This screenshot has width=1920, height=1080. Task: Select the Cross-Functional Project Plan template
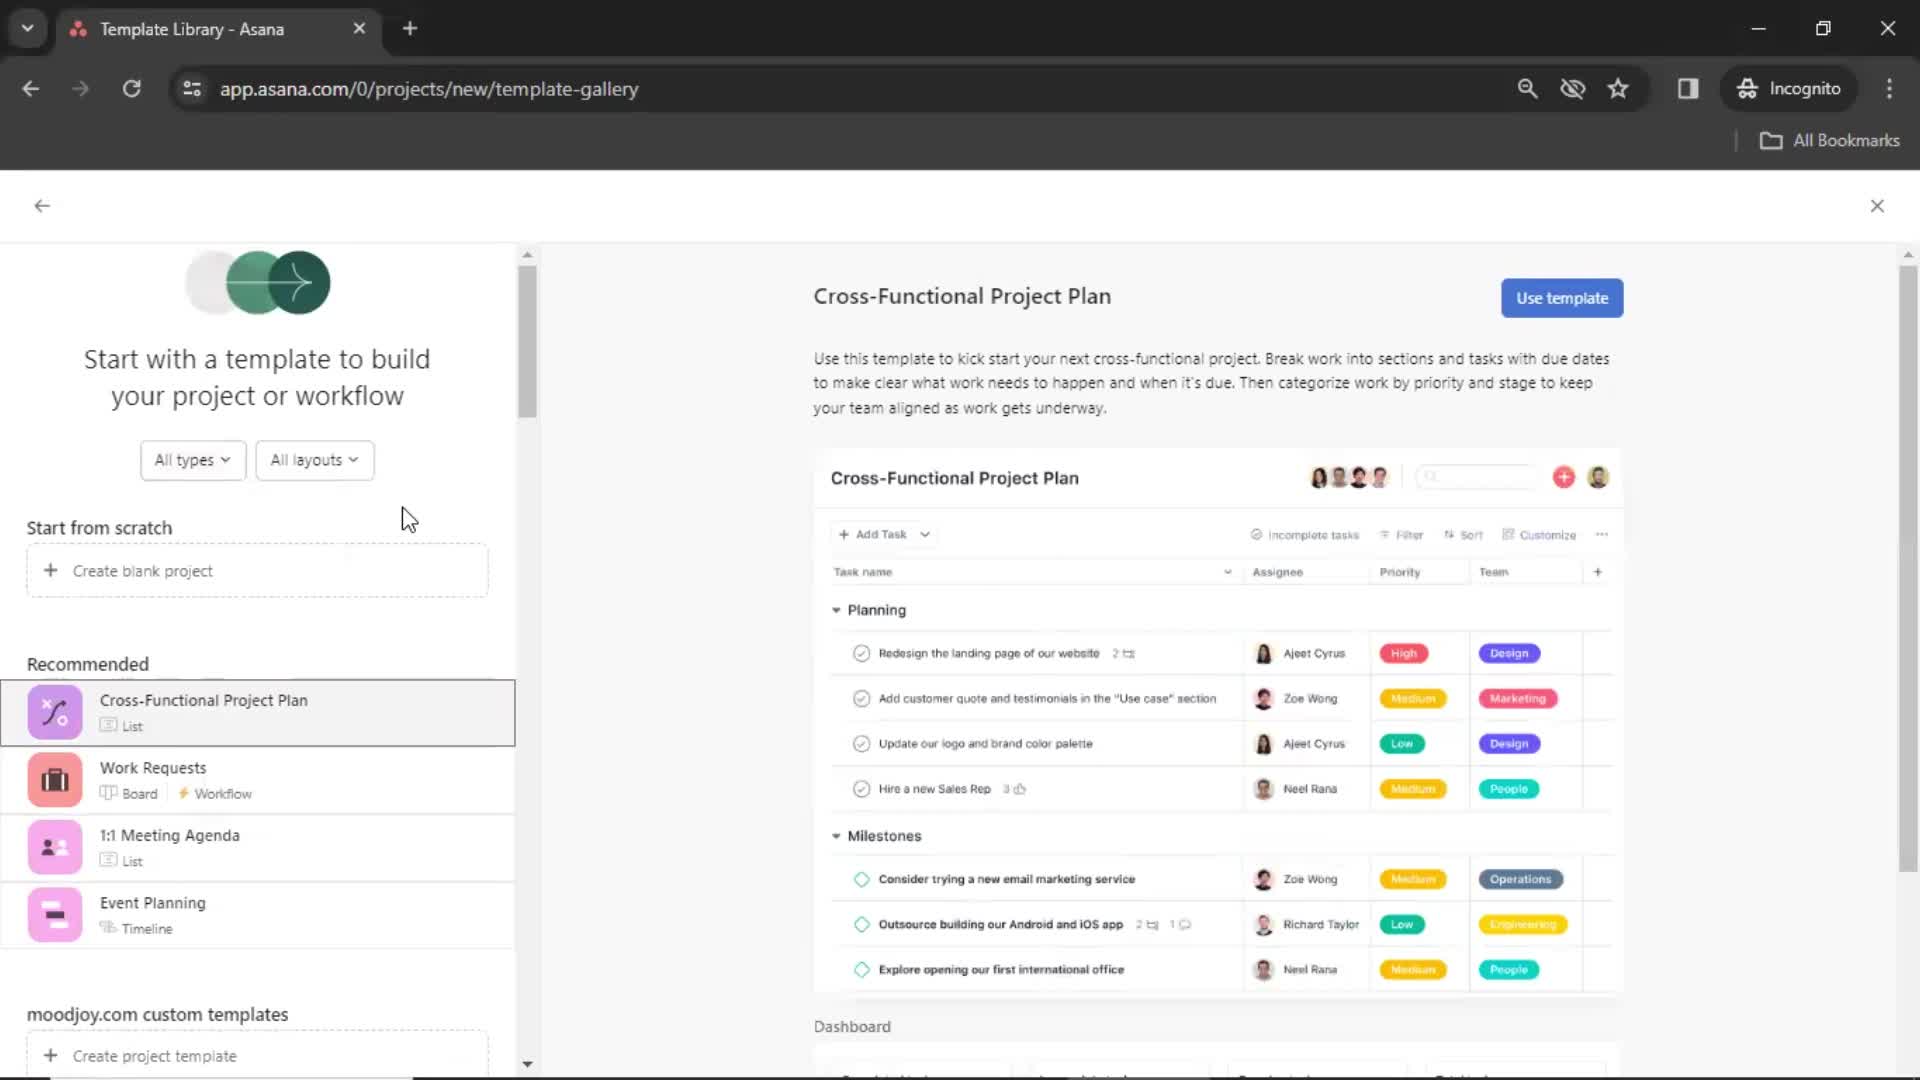pos(257,713)
